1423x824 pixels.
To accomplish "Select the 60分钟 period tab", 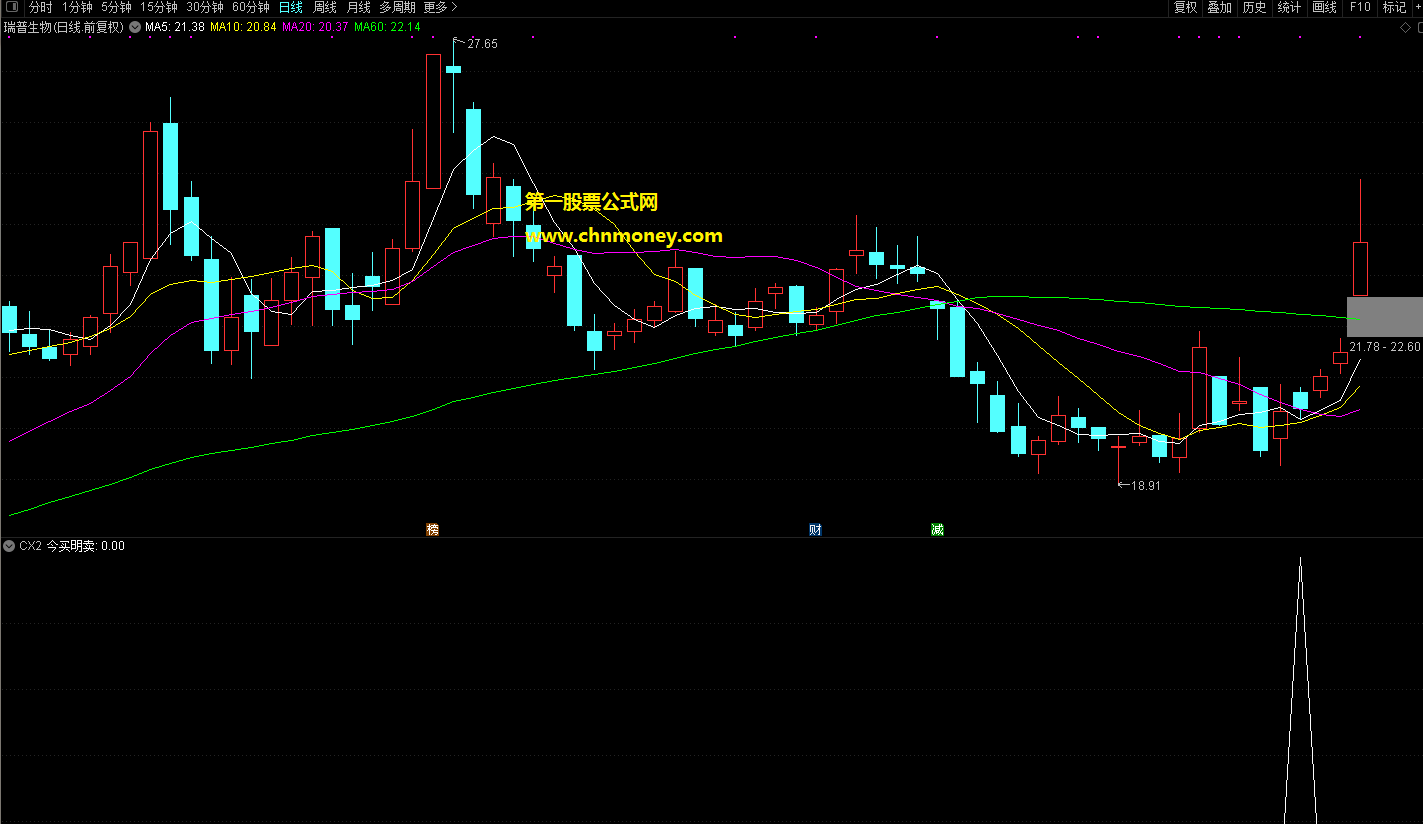I will 251,7.
